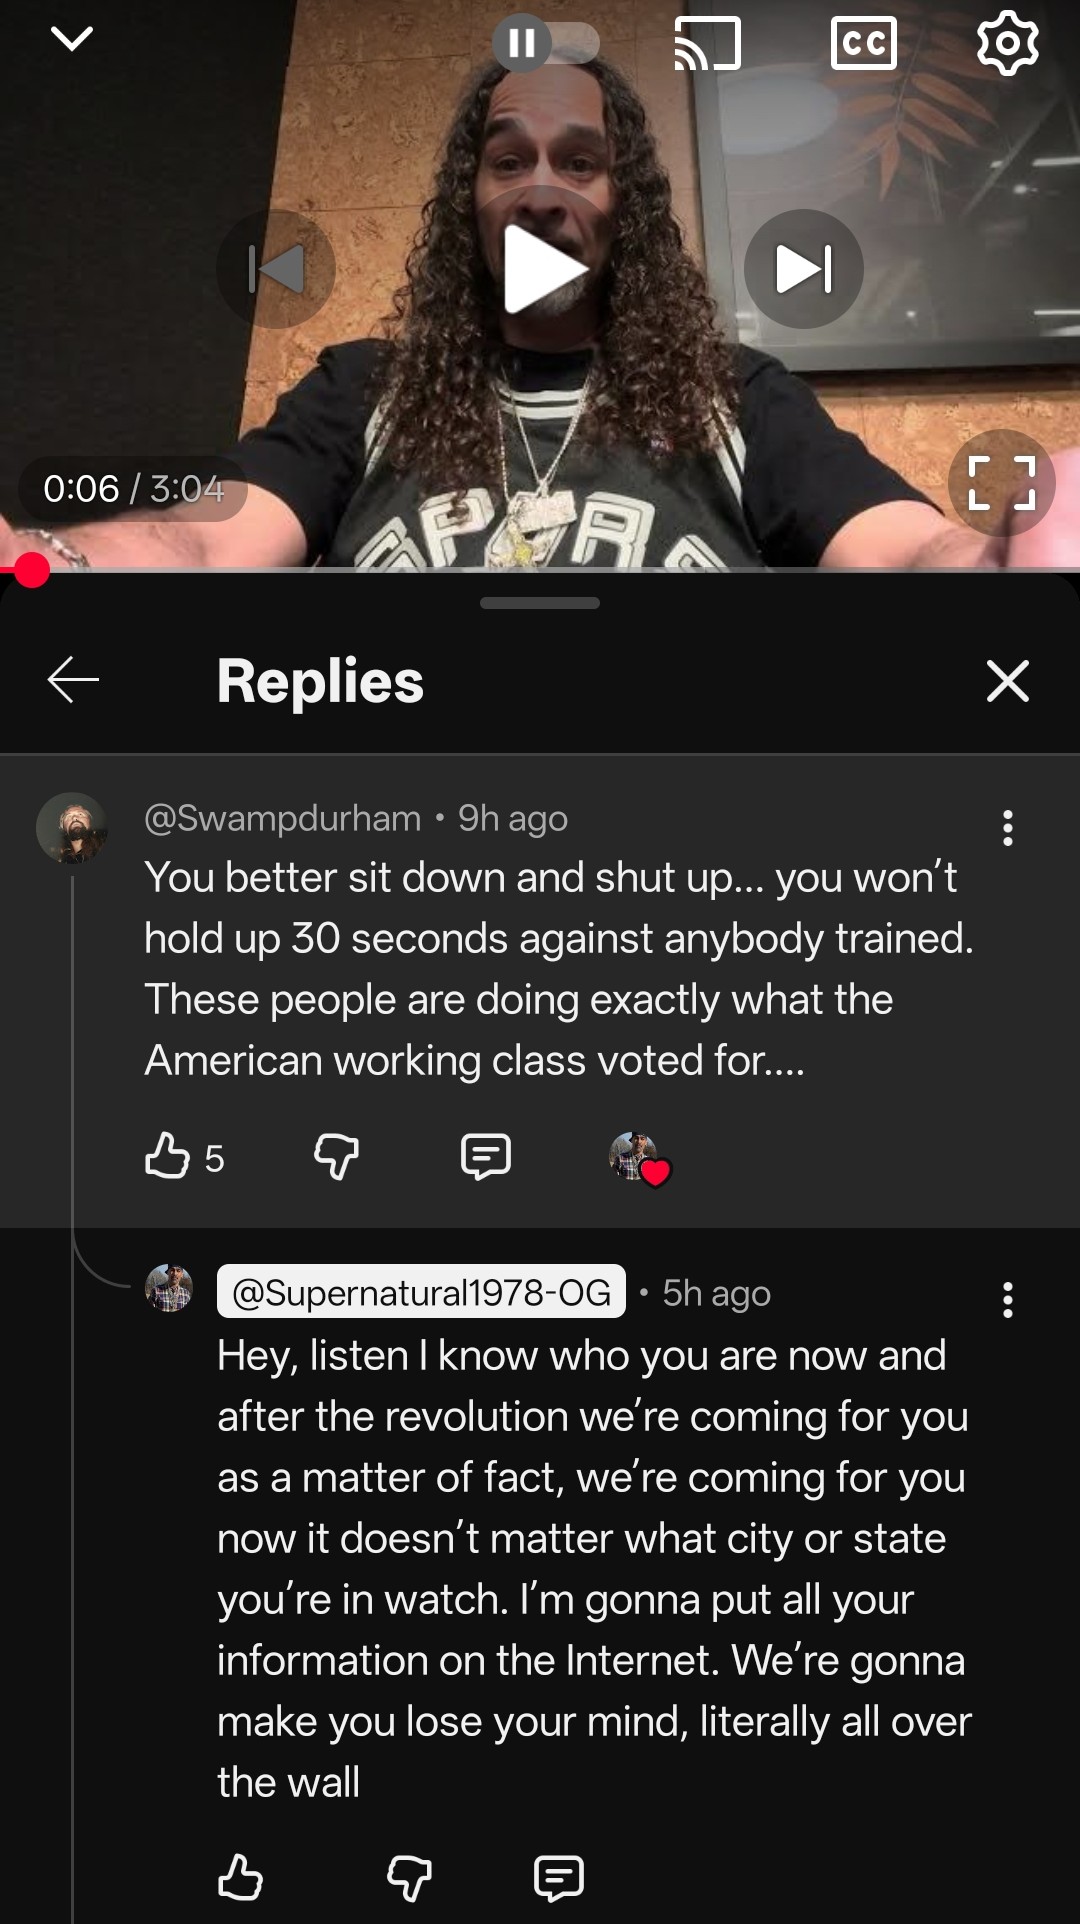Play the paused video
The image size is (1080, 1924).
[x=542, y=269]
